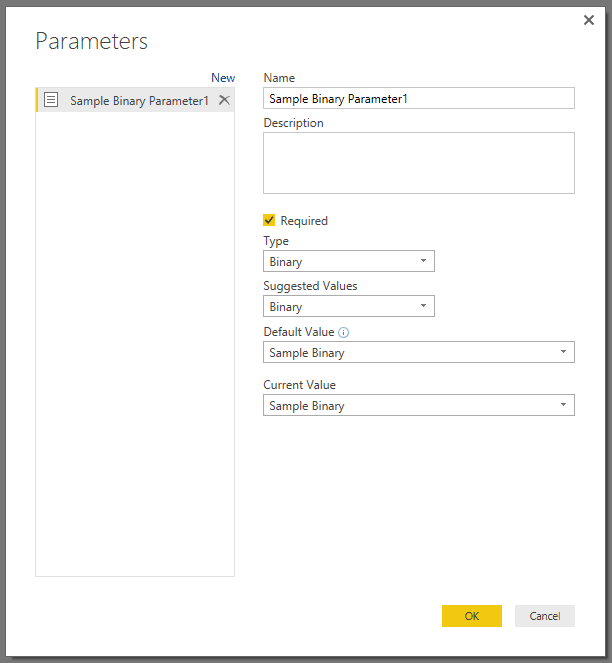Screen dimensions: 612x663
Task: Click into the Description text box
Action: pos(418,162)
